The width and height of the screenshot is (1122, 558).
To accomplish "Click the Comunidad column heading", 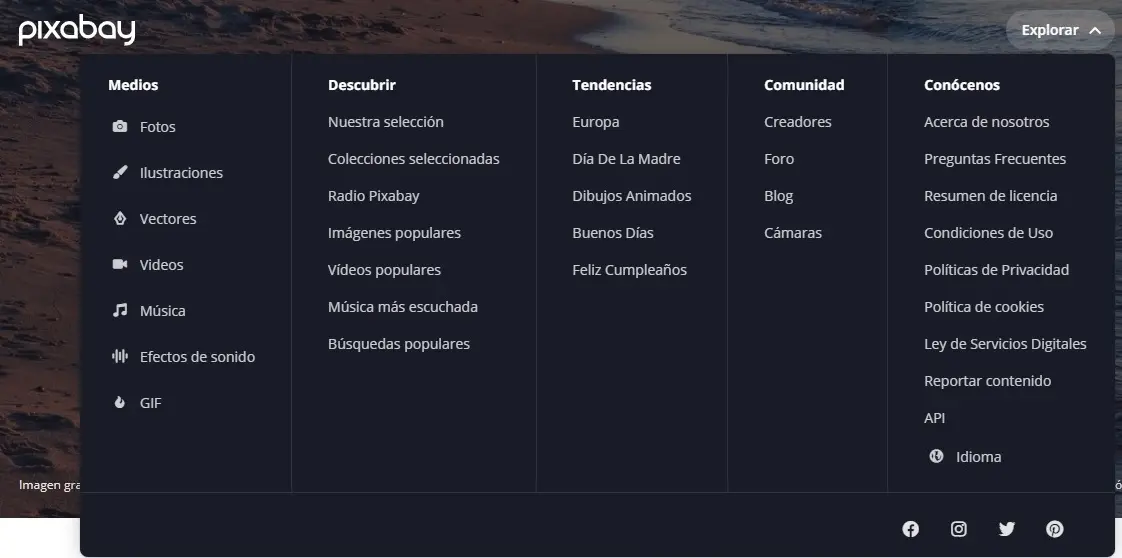I will [804, 84].
